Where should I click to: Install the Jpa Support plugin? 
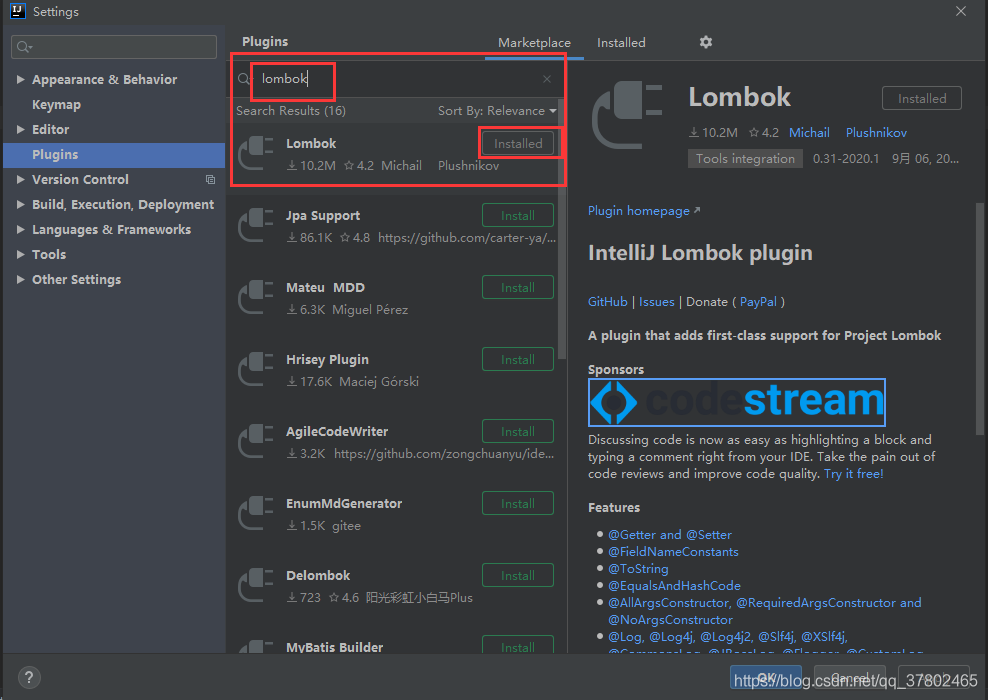(518, 215)
